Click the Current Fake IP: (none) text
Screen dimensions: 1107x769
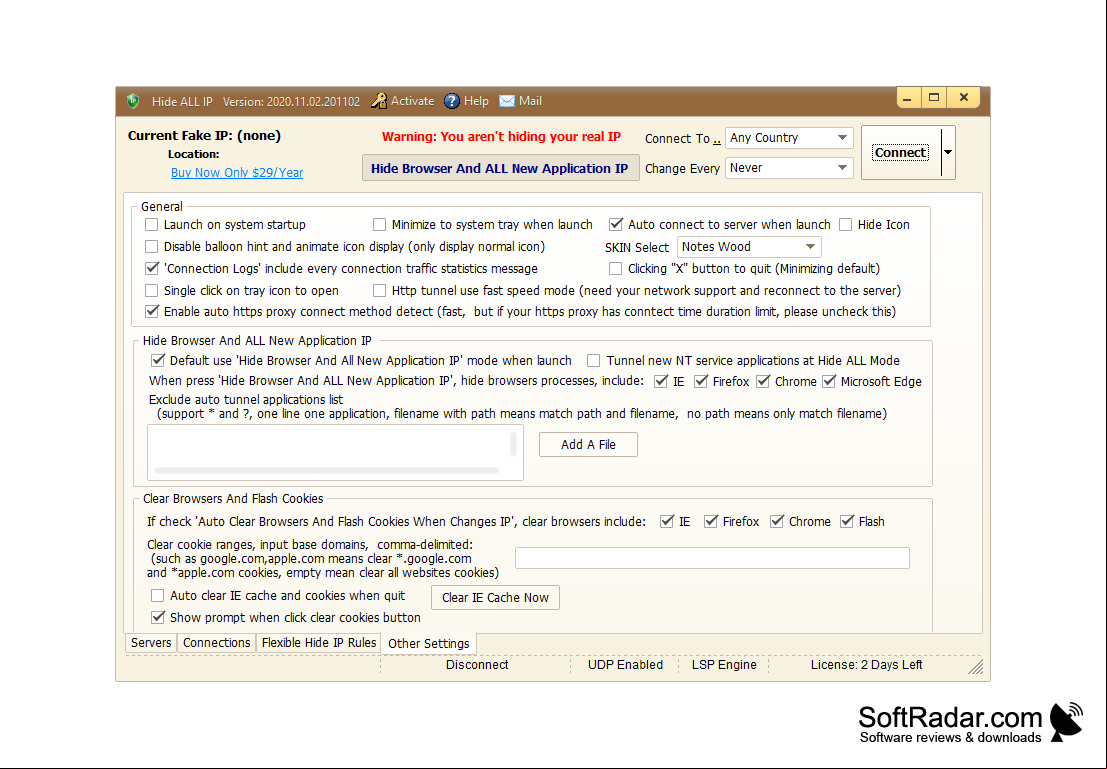pos(204,136)
